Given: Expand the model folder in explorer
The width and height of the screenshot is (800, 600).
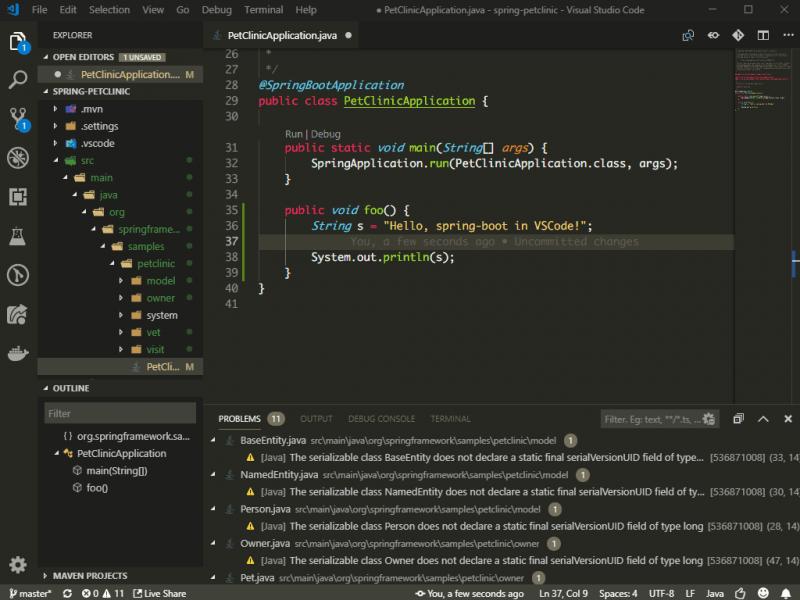Looking at the screenshot, I should 160,281.
